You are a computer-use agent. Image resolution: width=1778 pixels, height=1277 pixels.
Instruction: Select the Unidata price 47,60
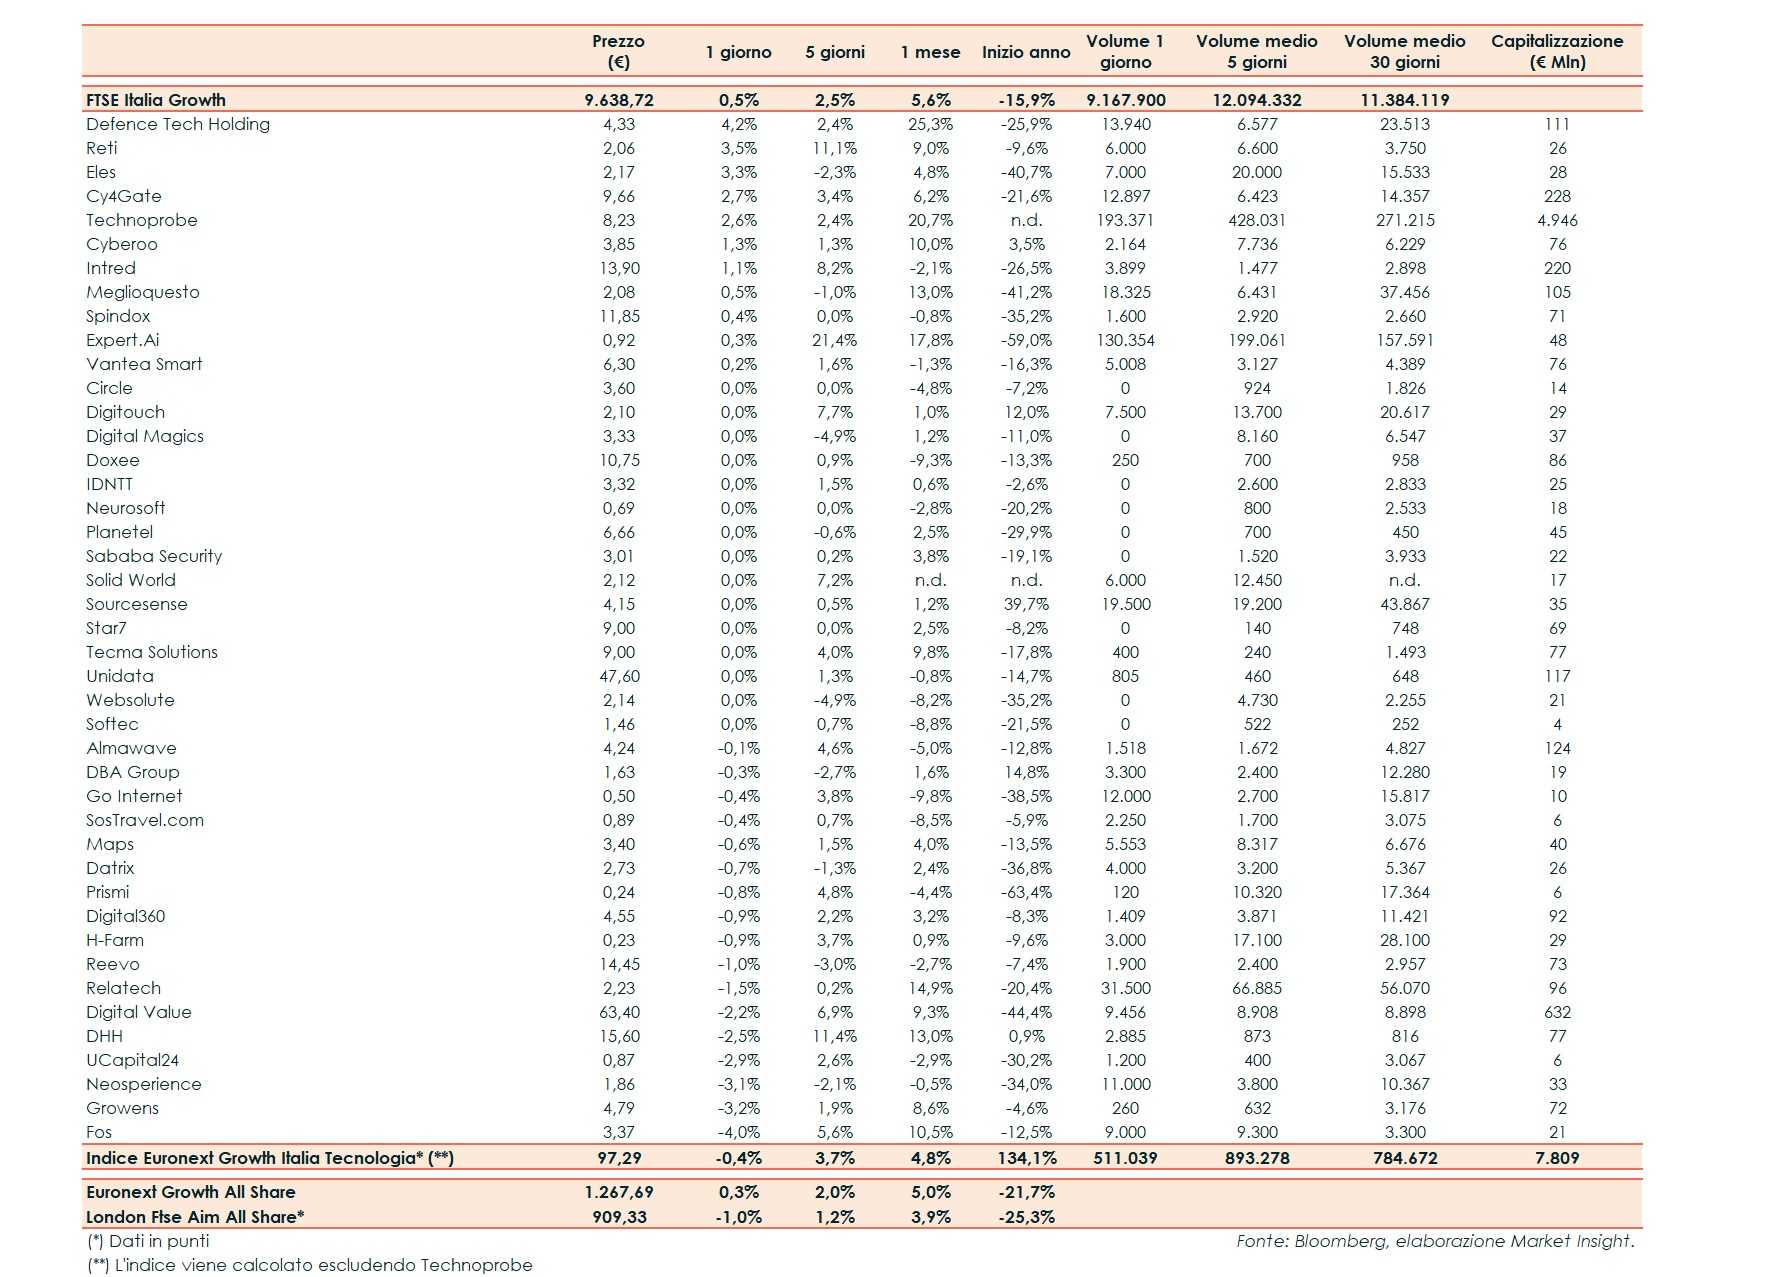coord(619,676)
